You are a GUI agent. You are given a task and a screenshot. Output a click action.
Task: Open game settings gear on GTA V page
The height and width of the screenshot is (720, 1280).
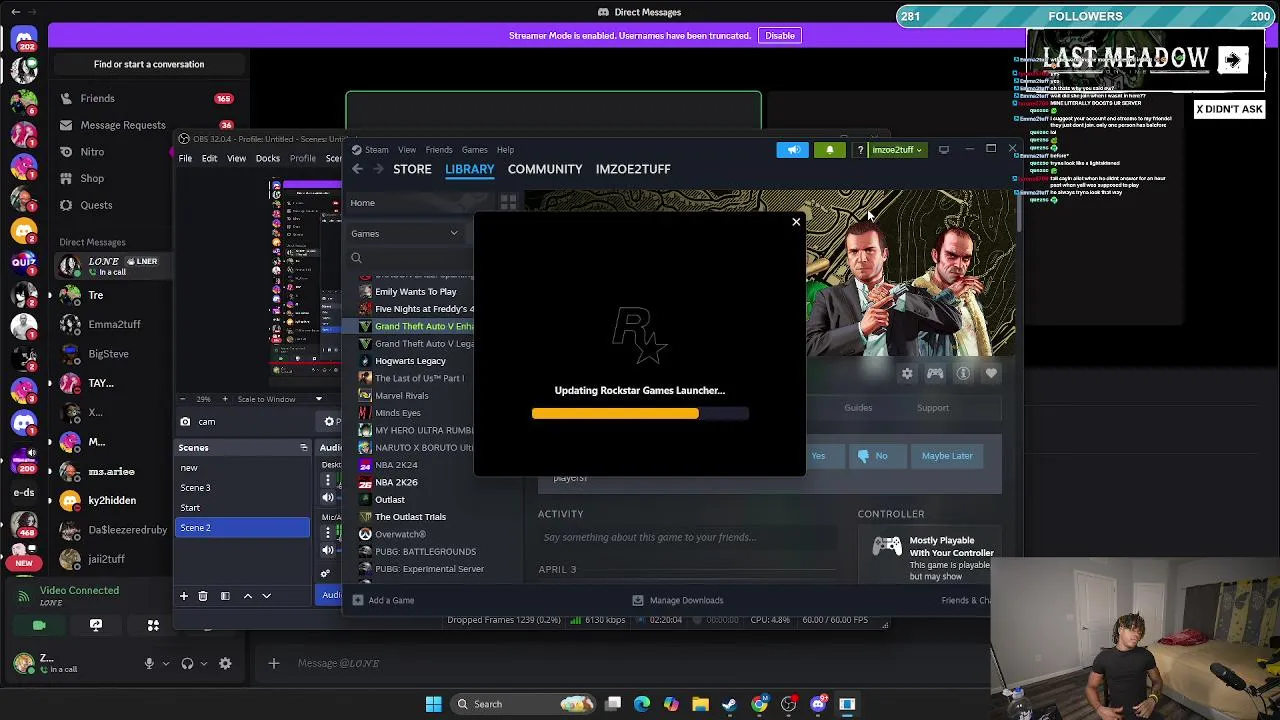[907, 373]
